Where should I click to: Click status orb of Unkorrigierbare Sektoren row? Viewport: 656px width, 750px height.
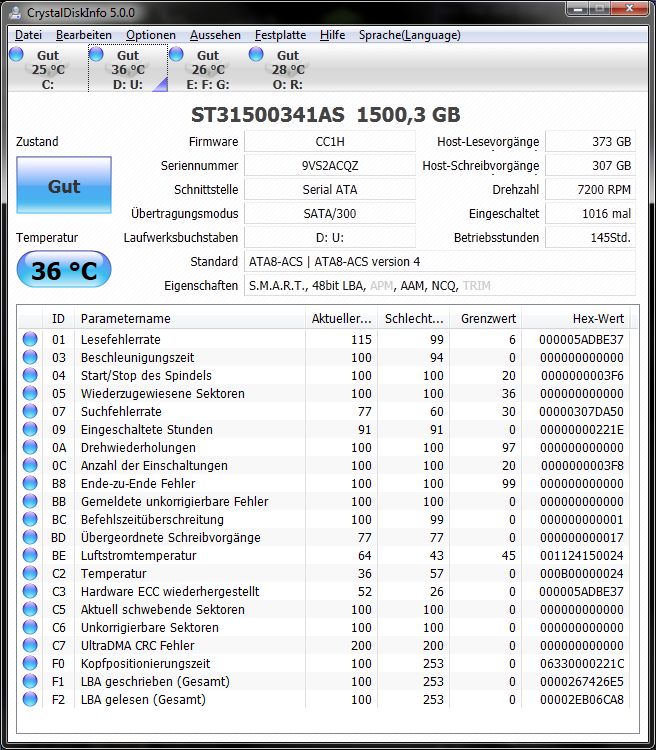click(30, 628)
